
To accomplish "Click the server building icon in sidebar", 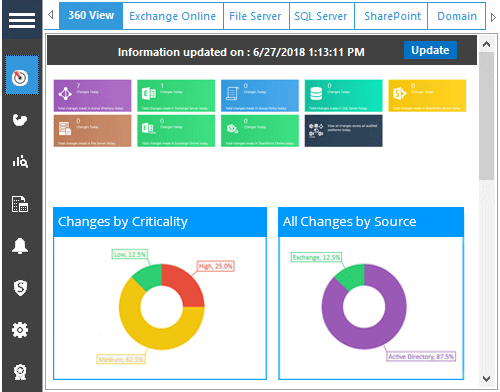I will point(20,204).
